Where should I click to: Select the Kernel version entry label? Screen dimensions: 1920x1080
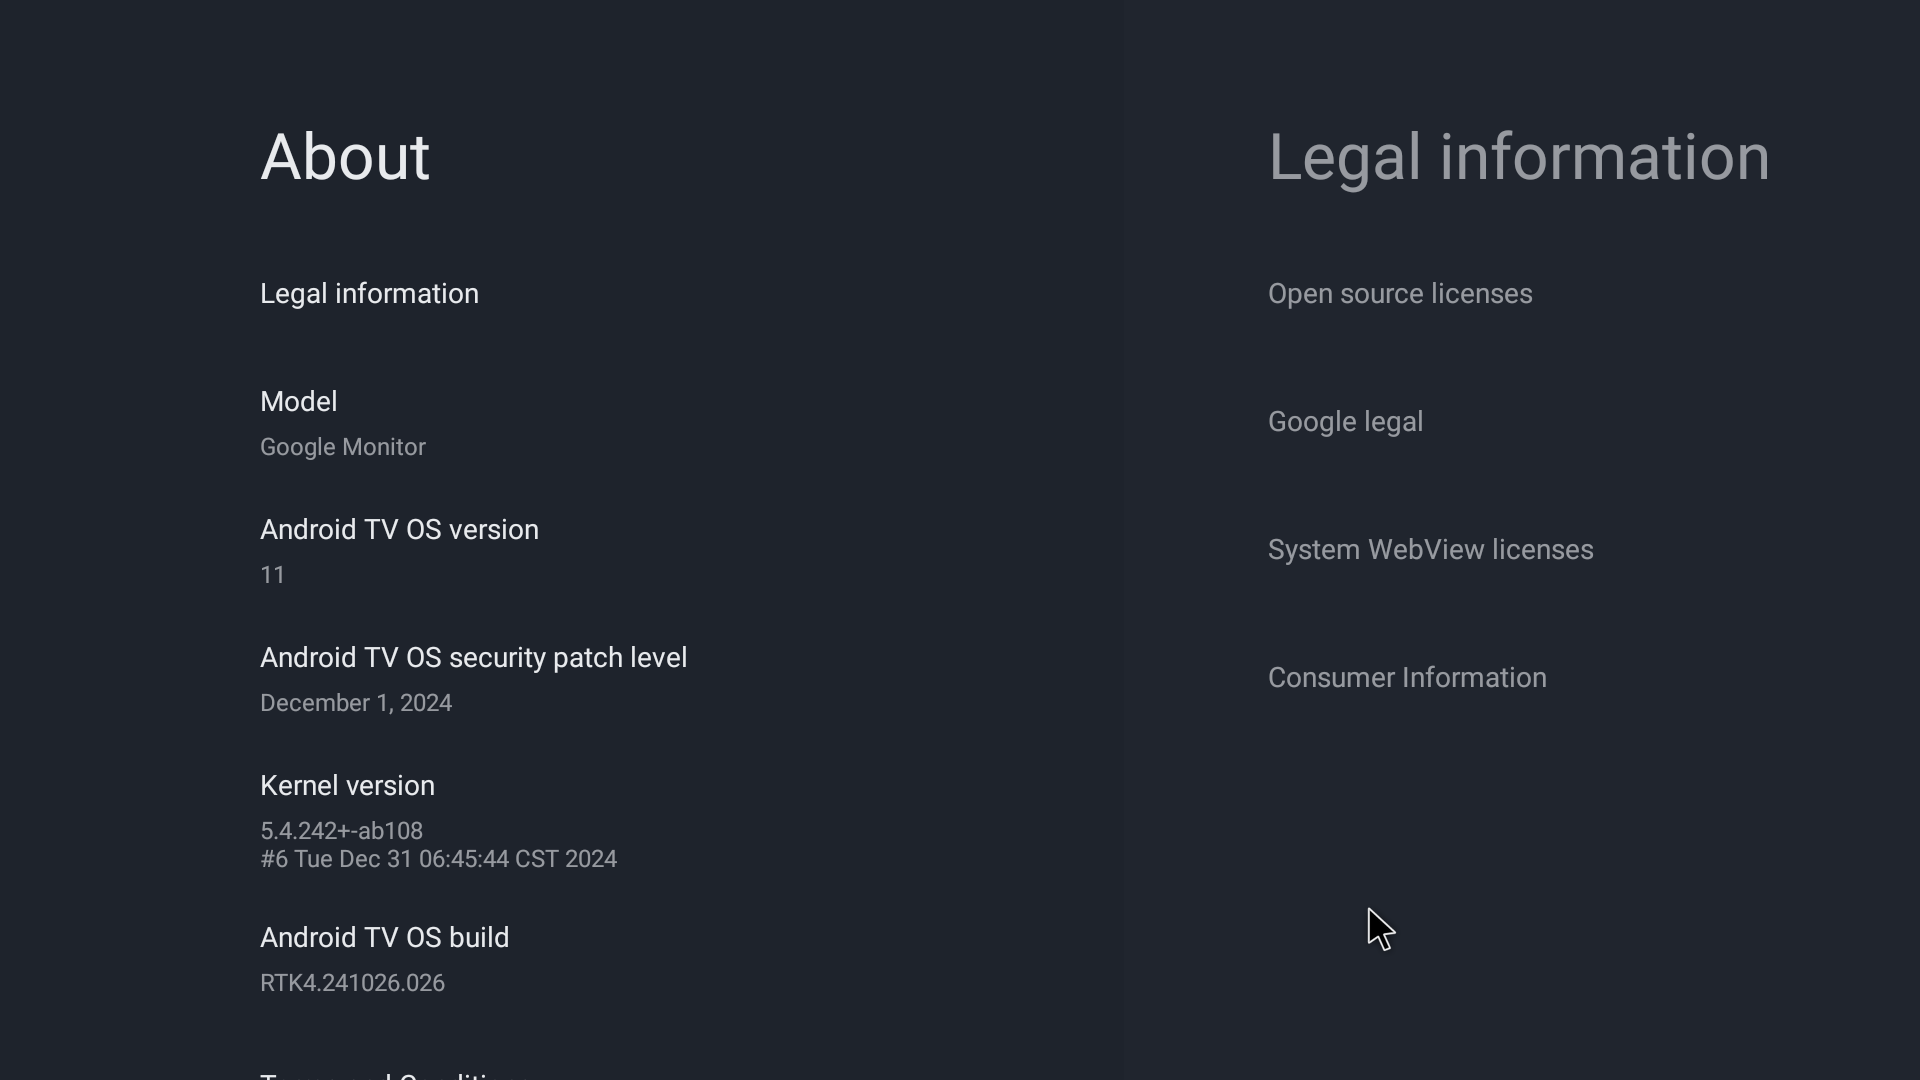click(347, 786)
